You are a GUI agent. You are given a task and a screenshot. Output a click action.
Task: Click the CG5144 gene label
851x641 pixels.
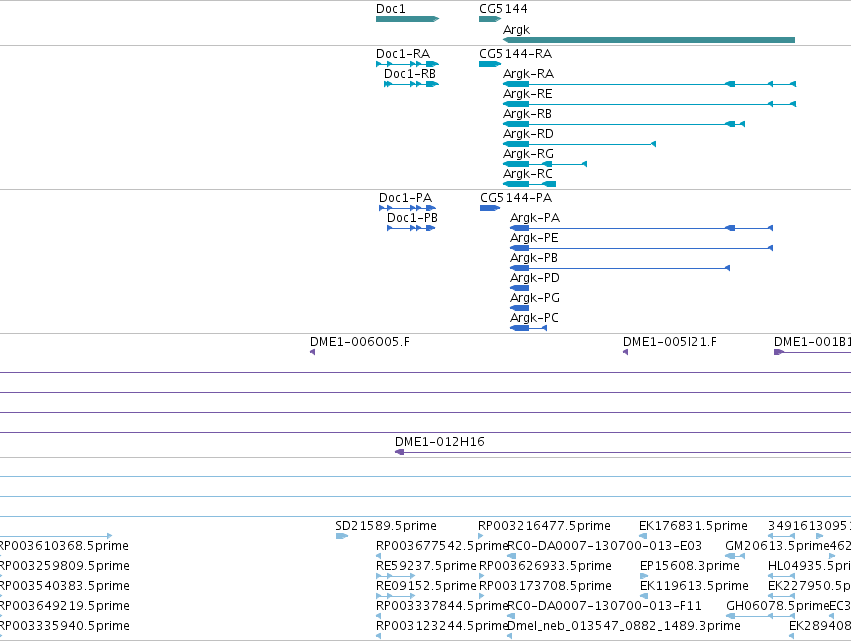(503, 9)
